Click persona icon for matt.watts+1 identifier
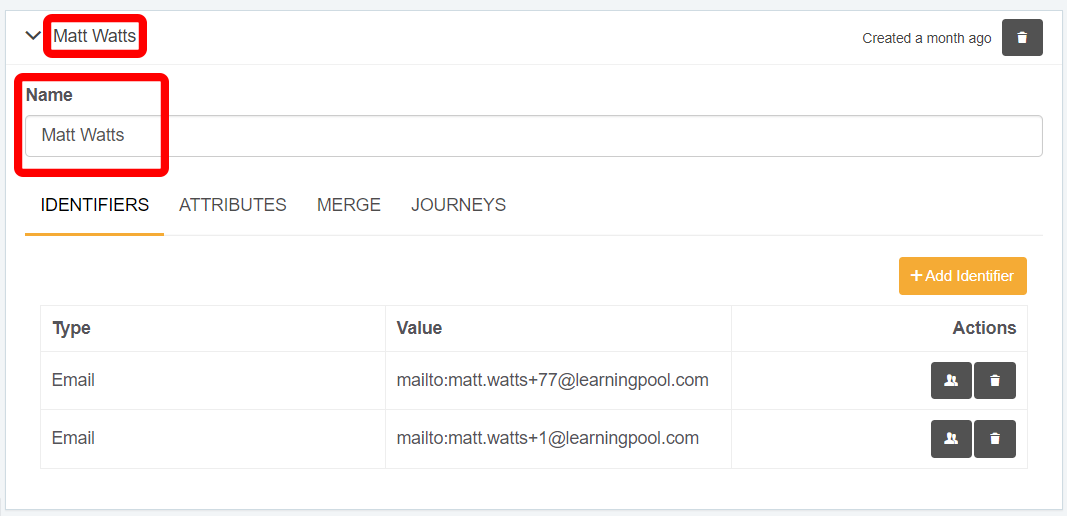 [x=951, y=439]
